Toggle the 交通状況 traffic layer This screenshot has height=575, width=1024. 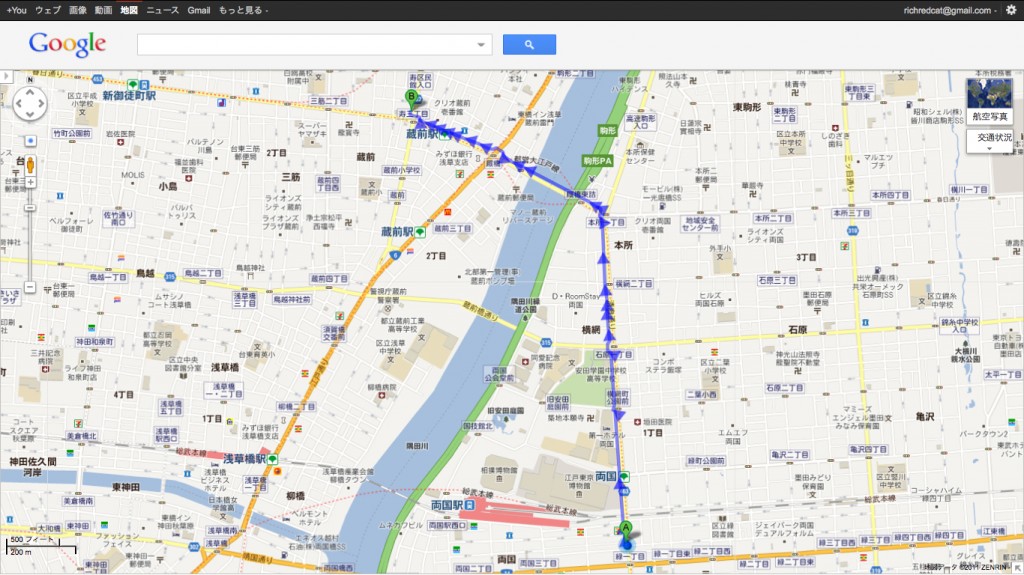pyautogui.click(x=989, y=141)
